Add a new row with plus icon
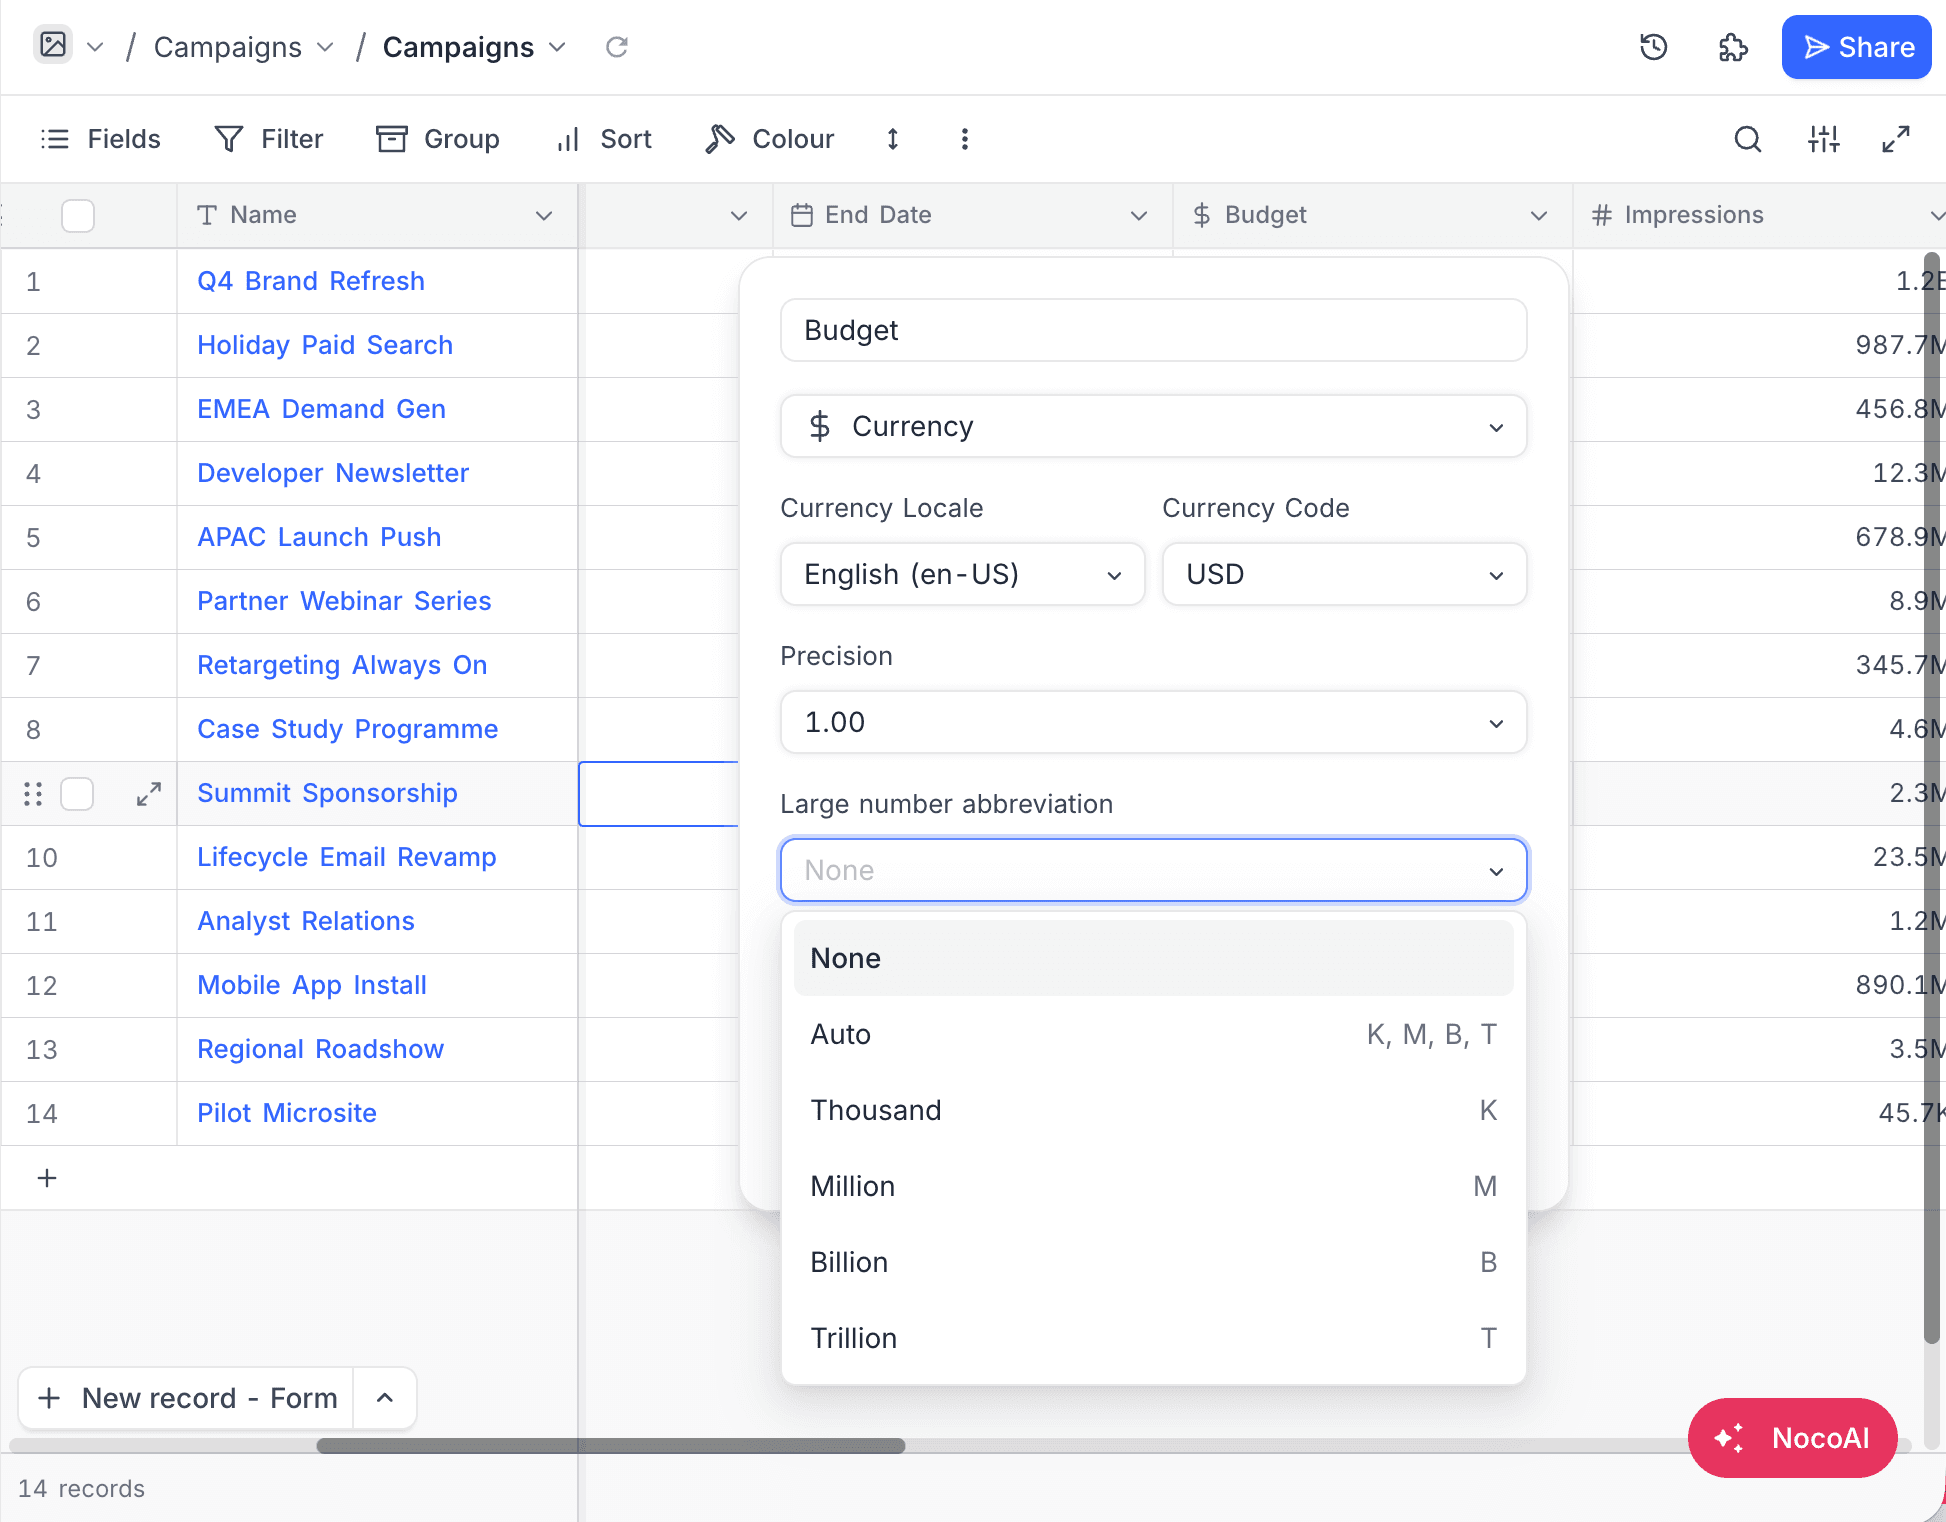Viewport: 1946px width, 1522px height. click(x=47, y=1178)
